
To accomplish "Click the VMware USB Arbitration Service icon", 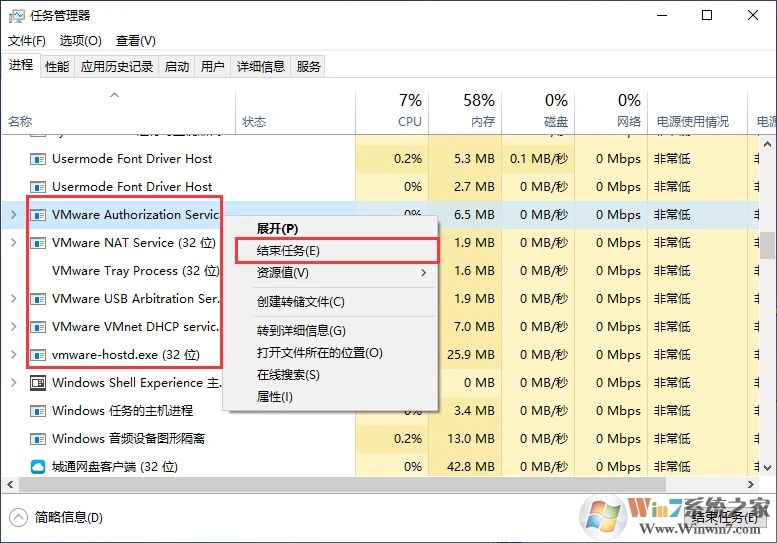I will 38,299.
